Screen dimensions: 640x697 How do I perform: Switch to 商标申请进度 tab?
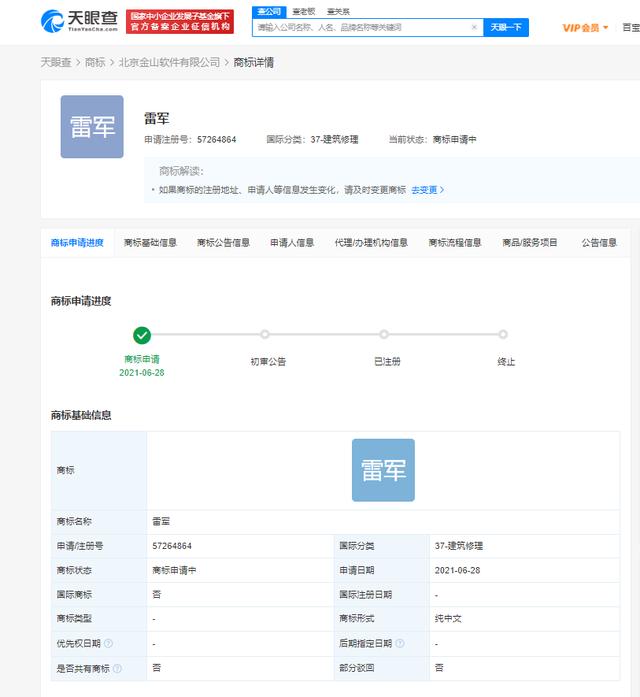click(x=77, y=243)
